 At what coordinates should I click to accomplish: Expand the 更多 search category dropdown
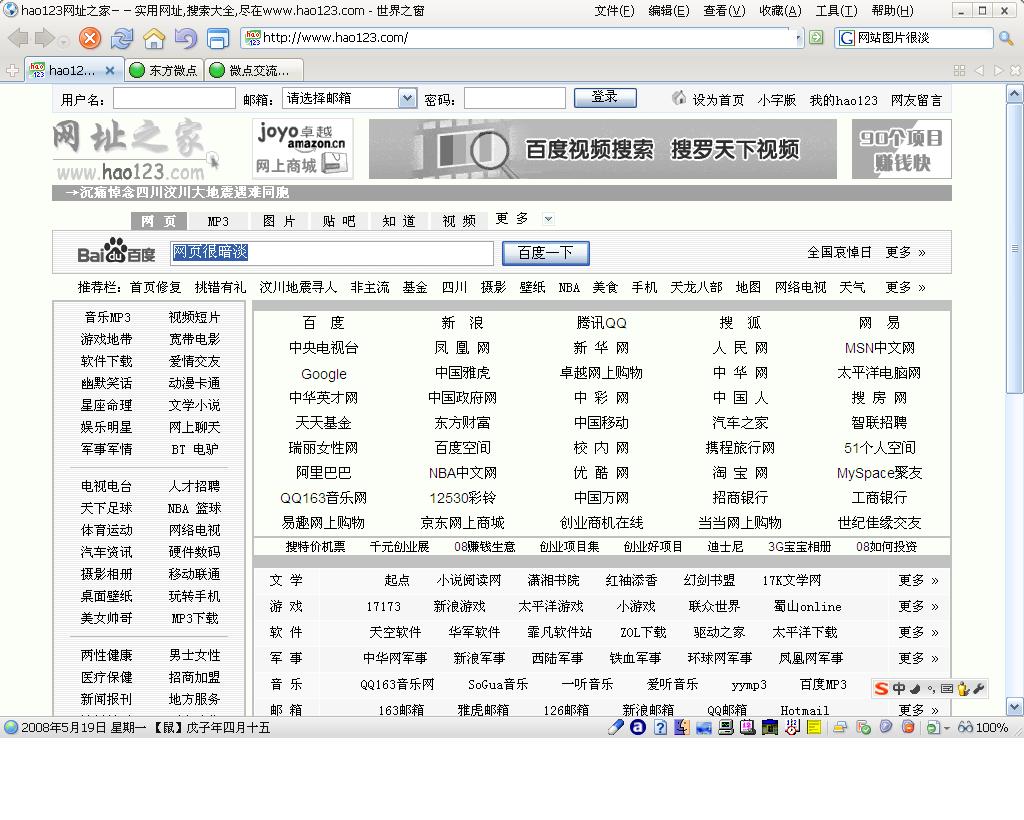point(548,219)
